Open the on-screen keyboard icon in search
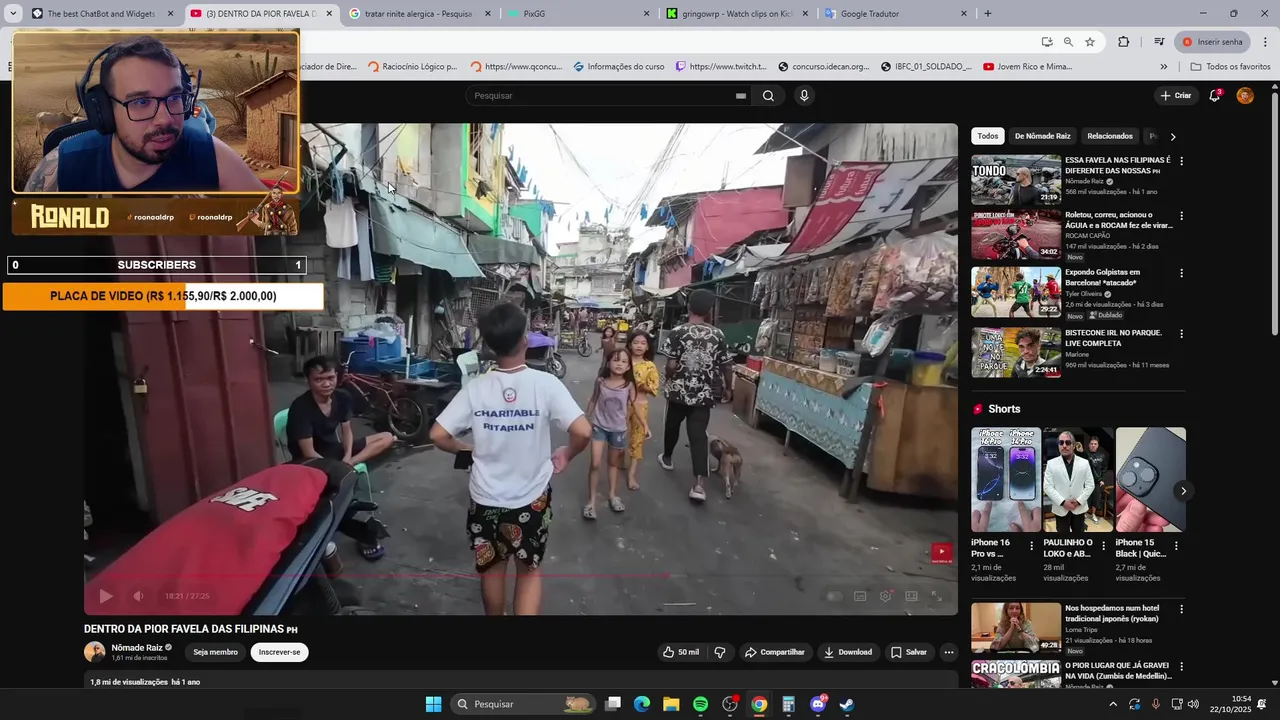 coord(741,96)
